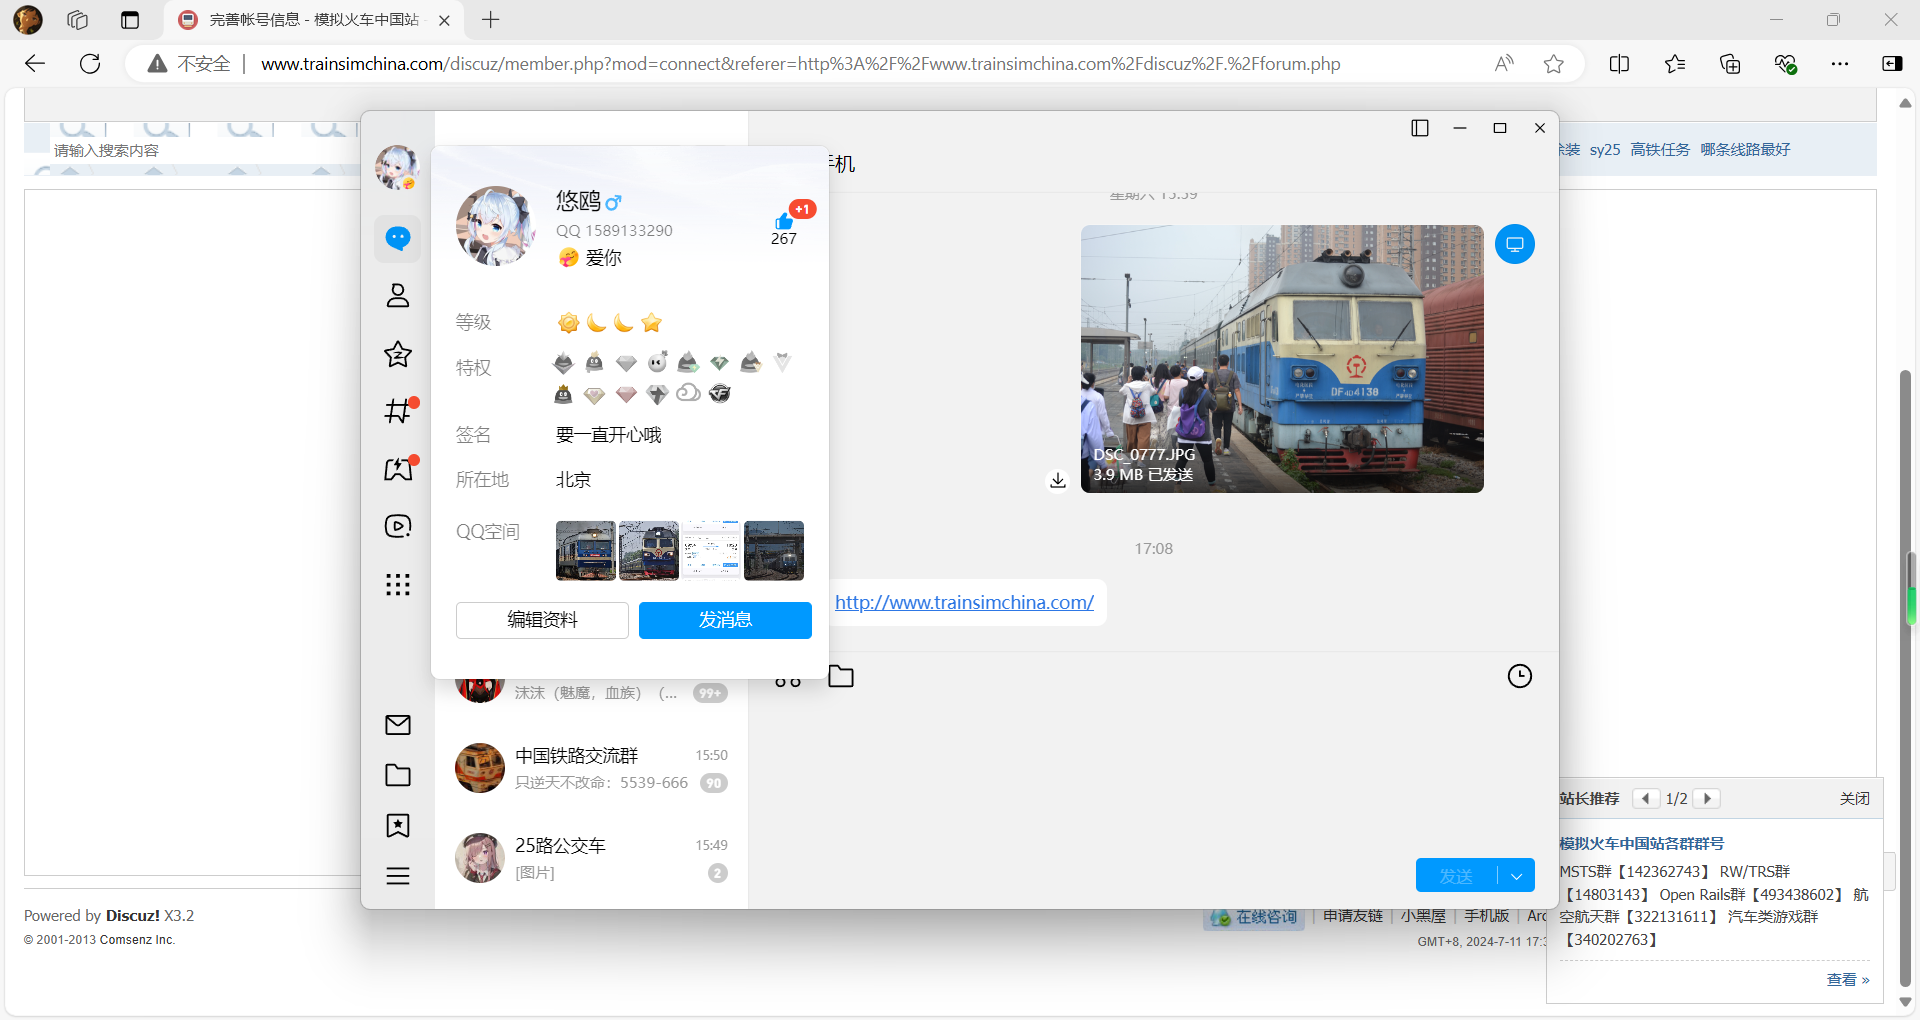Click the blue 发送 send button
This screenshot has height=1020, width=1920.
pyautogui.click(x=1456, y=876)
